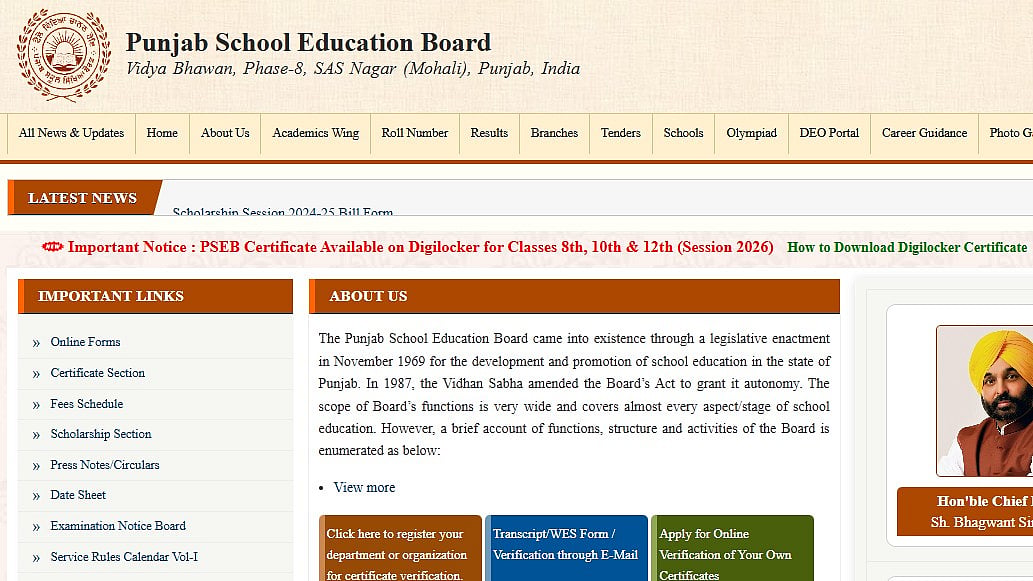This screenshot has width=1033, height=581.
Task: Open DEO Portal from the navigation bar
Action: click(x=829, y=133)
